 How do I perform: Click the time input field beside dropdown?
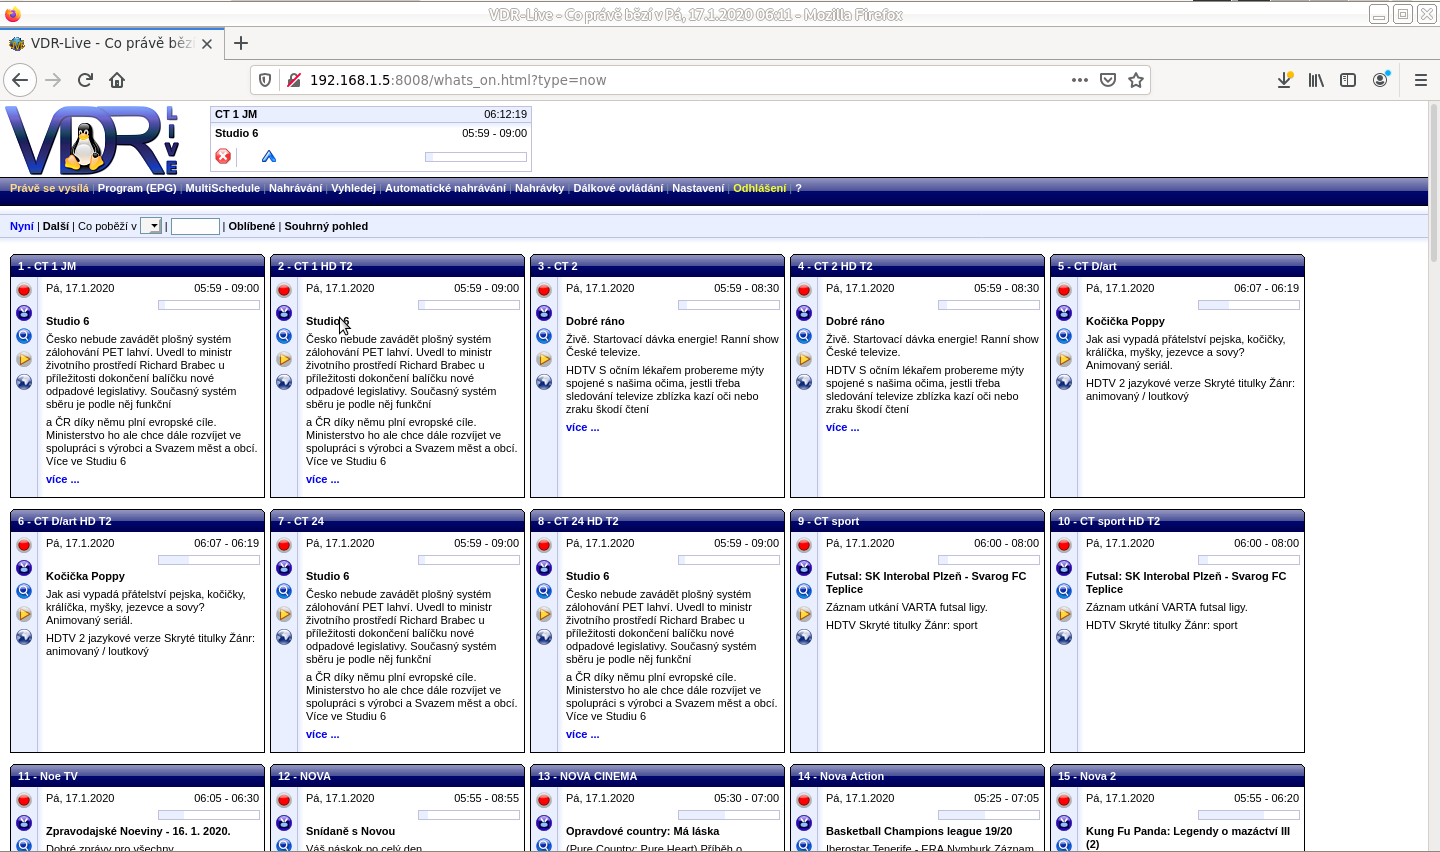(195, 226)
